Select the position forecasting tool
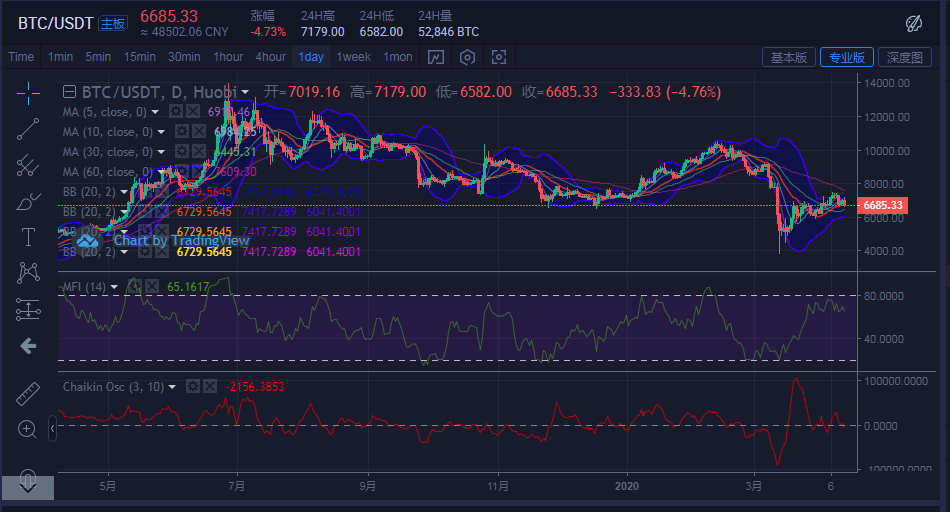 (x=28, y=310)
